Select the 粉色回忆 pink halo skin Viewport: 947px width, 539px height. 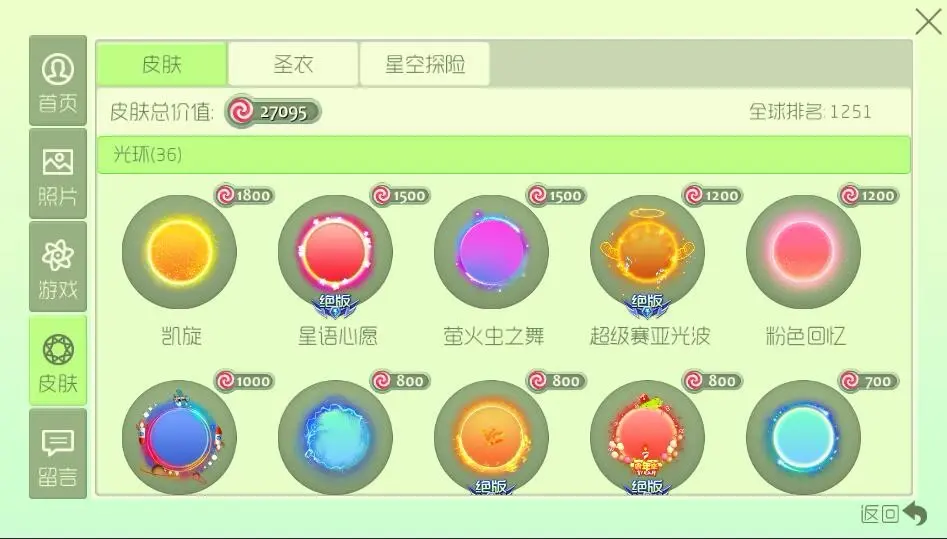[x=803, y=252]
